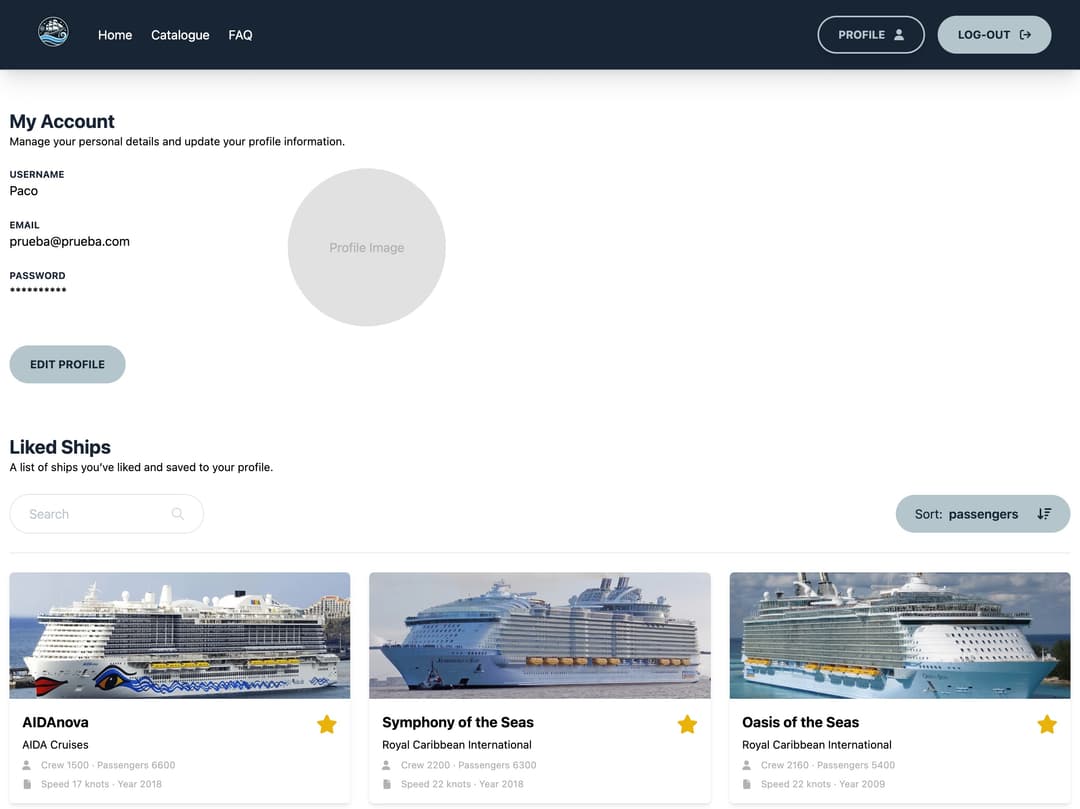Click the crew person icon on AIDAnova card
Viewport: 1080px width, 809px height.
click(27, 765)
